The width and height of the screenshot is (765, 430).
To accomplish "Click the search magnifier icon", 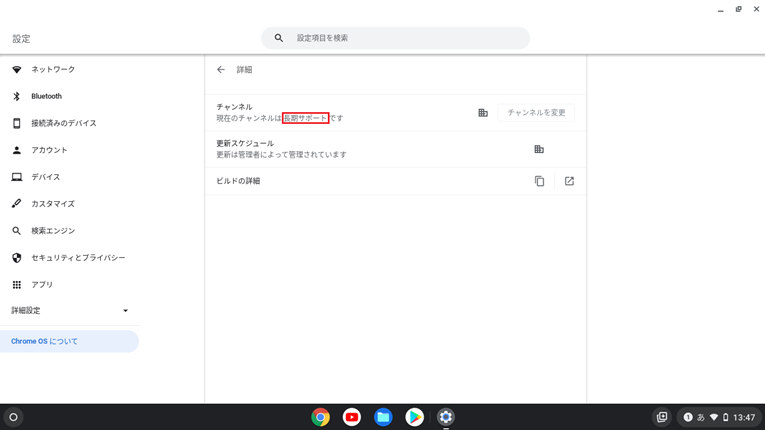I will tap(279, 38).
